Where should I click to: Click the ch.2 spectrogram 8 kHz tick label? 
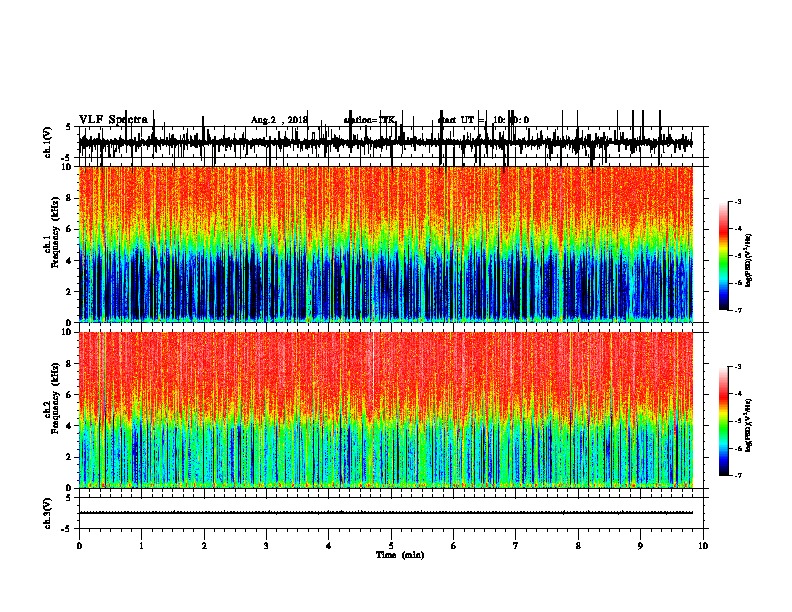70,364
